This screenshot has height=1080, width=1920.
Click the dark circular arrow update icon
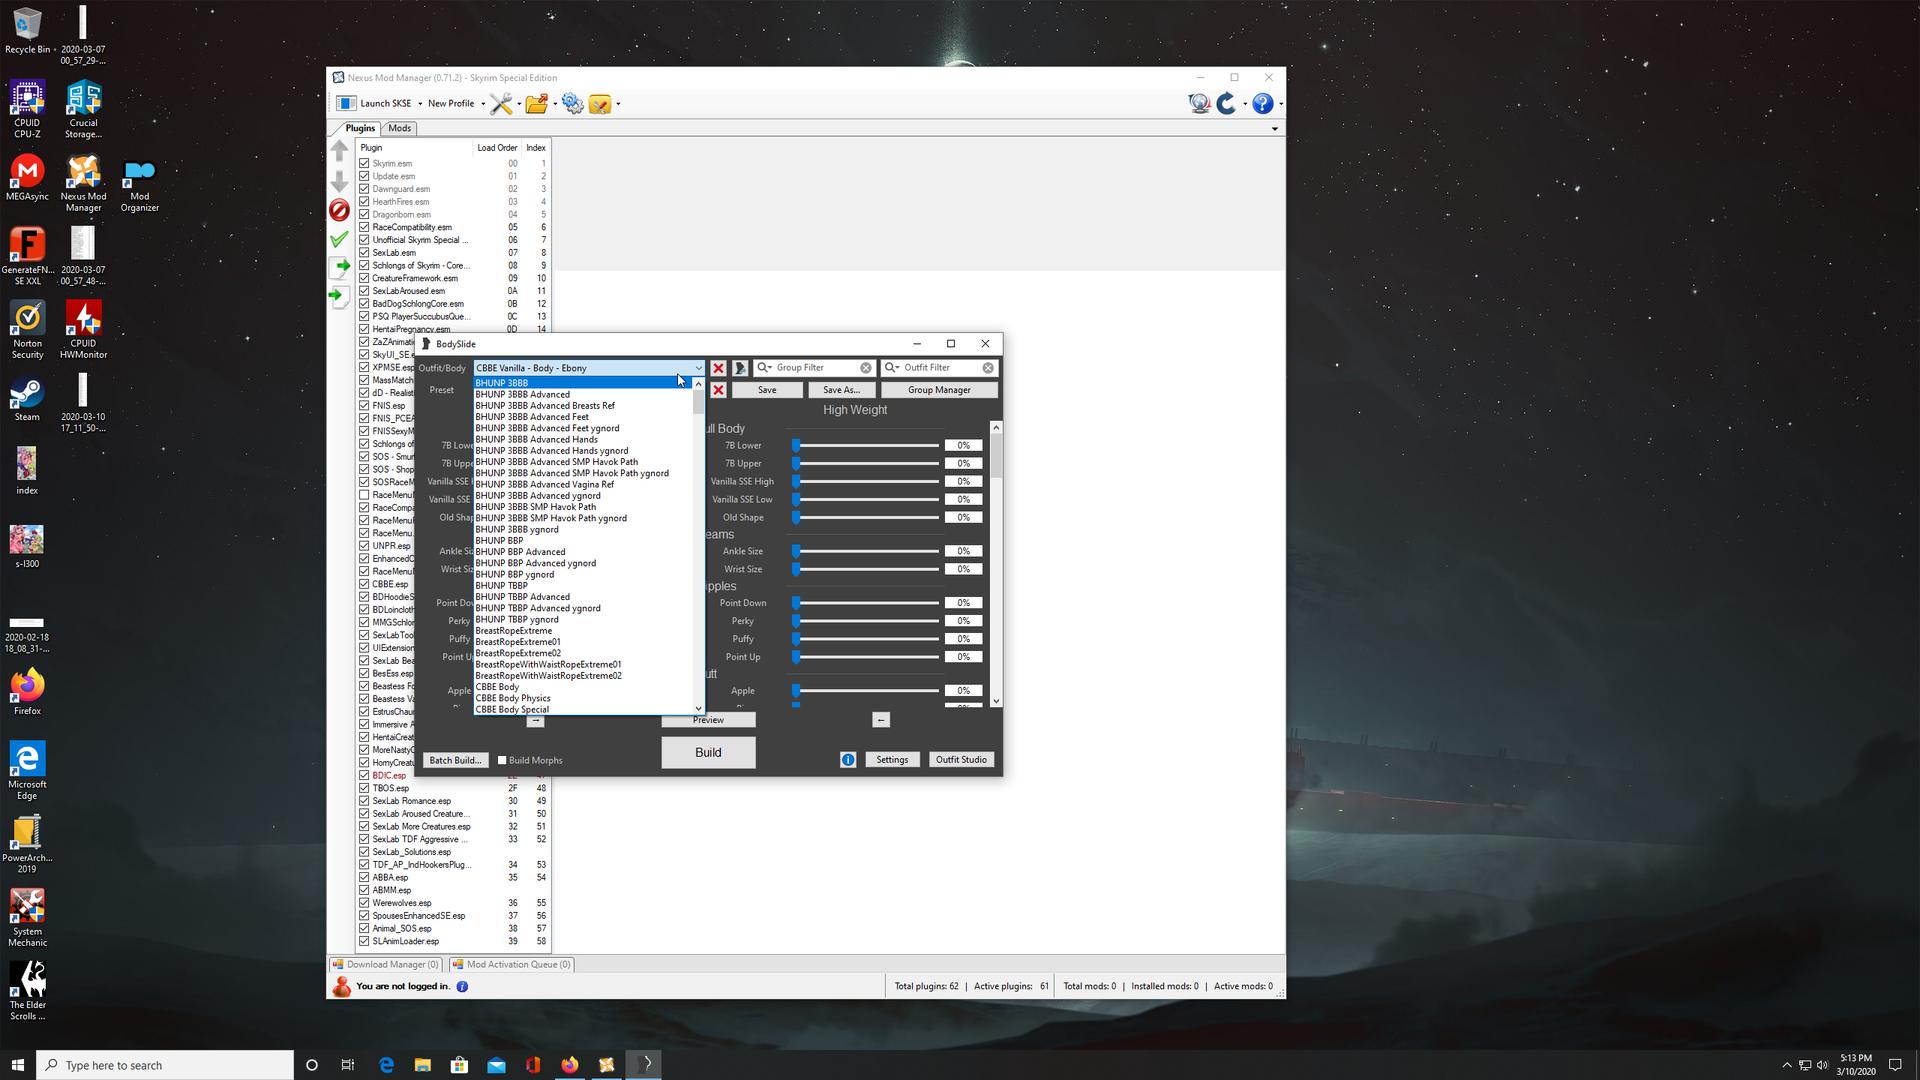1226,104
